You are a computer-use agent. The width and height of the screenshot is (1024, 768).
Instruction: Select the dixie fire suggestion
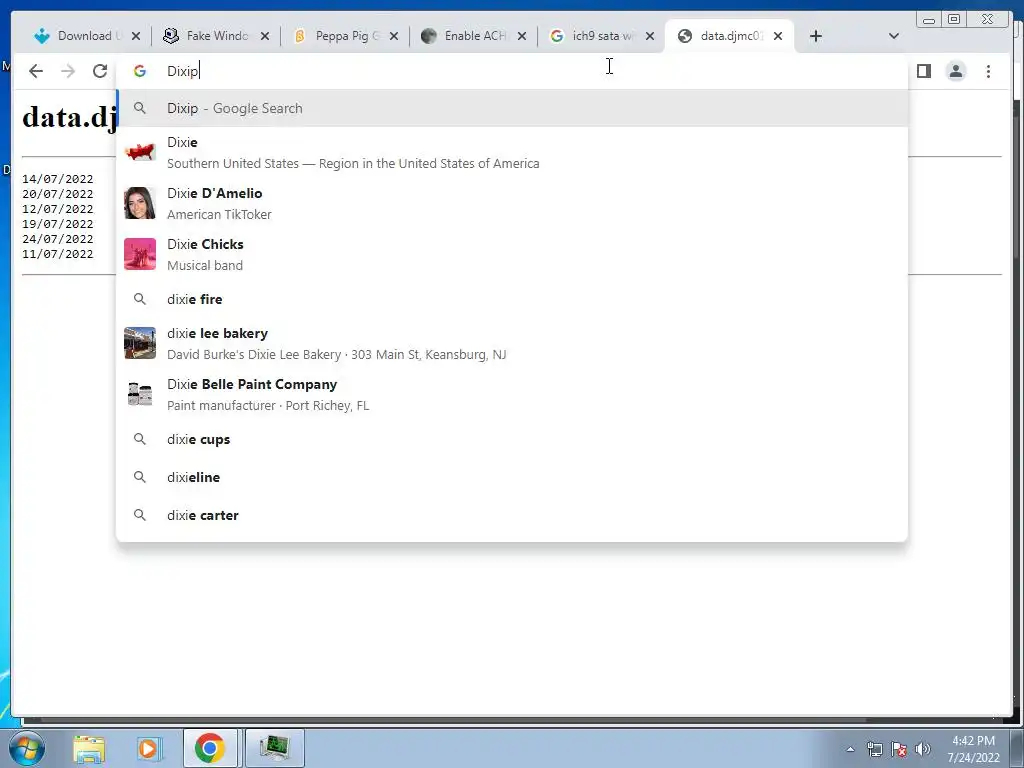[x=512, y=299]
